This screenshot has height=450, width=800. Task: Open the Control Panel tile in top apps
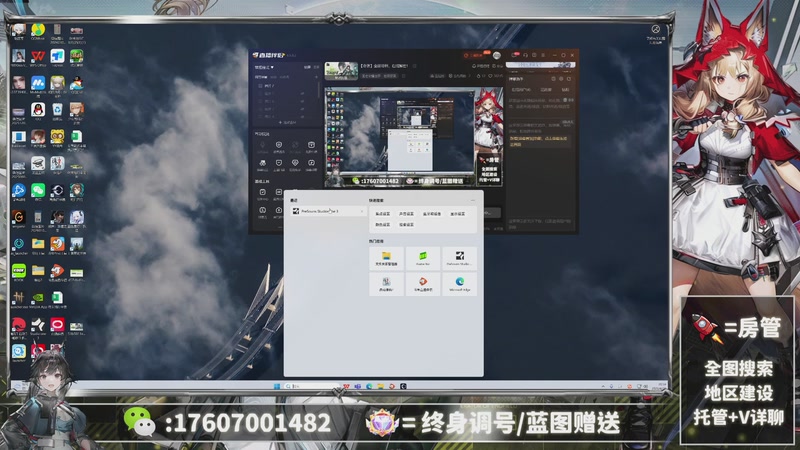click(x=386, y=284)
